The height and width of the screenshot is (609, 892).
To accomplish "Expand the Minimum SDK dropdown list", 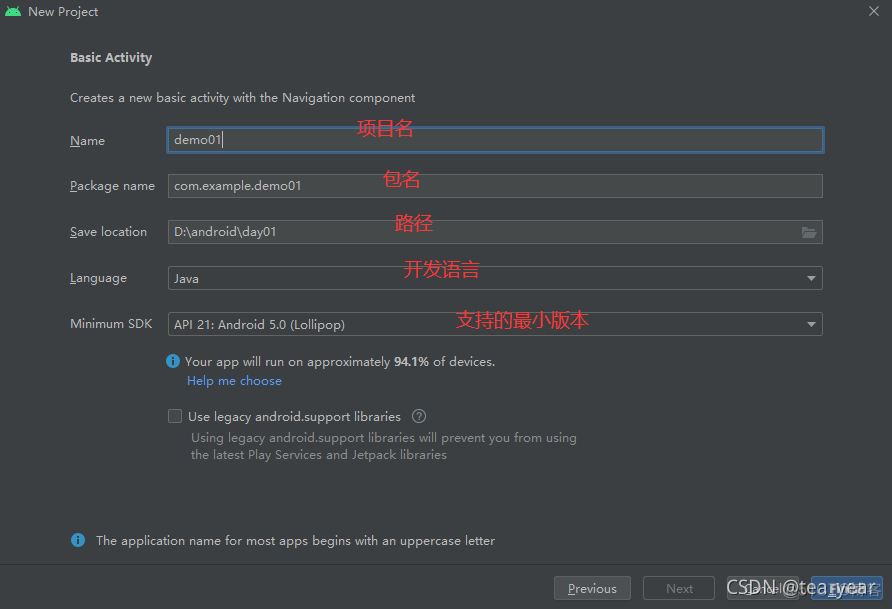I will coord(495,324).
